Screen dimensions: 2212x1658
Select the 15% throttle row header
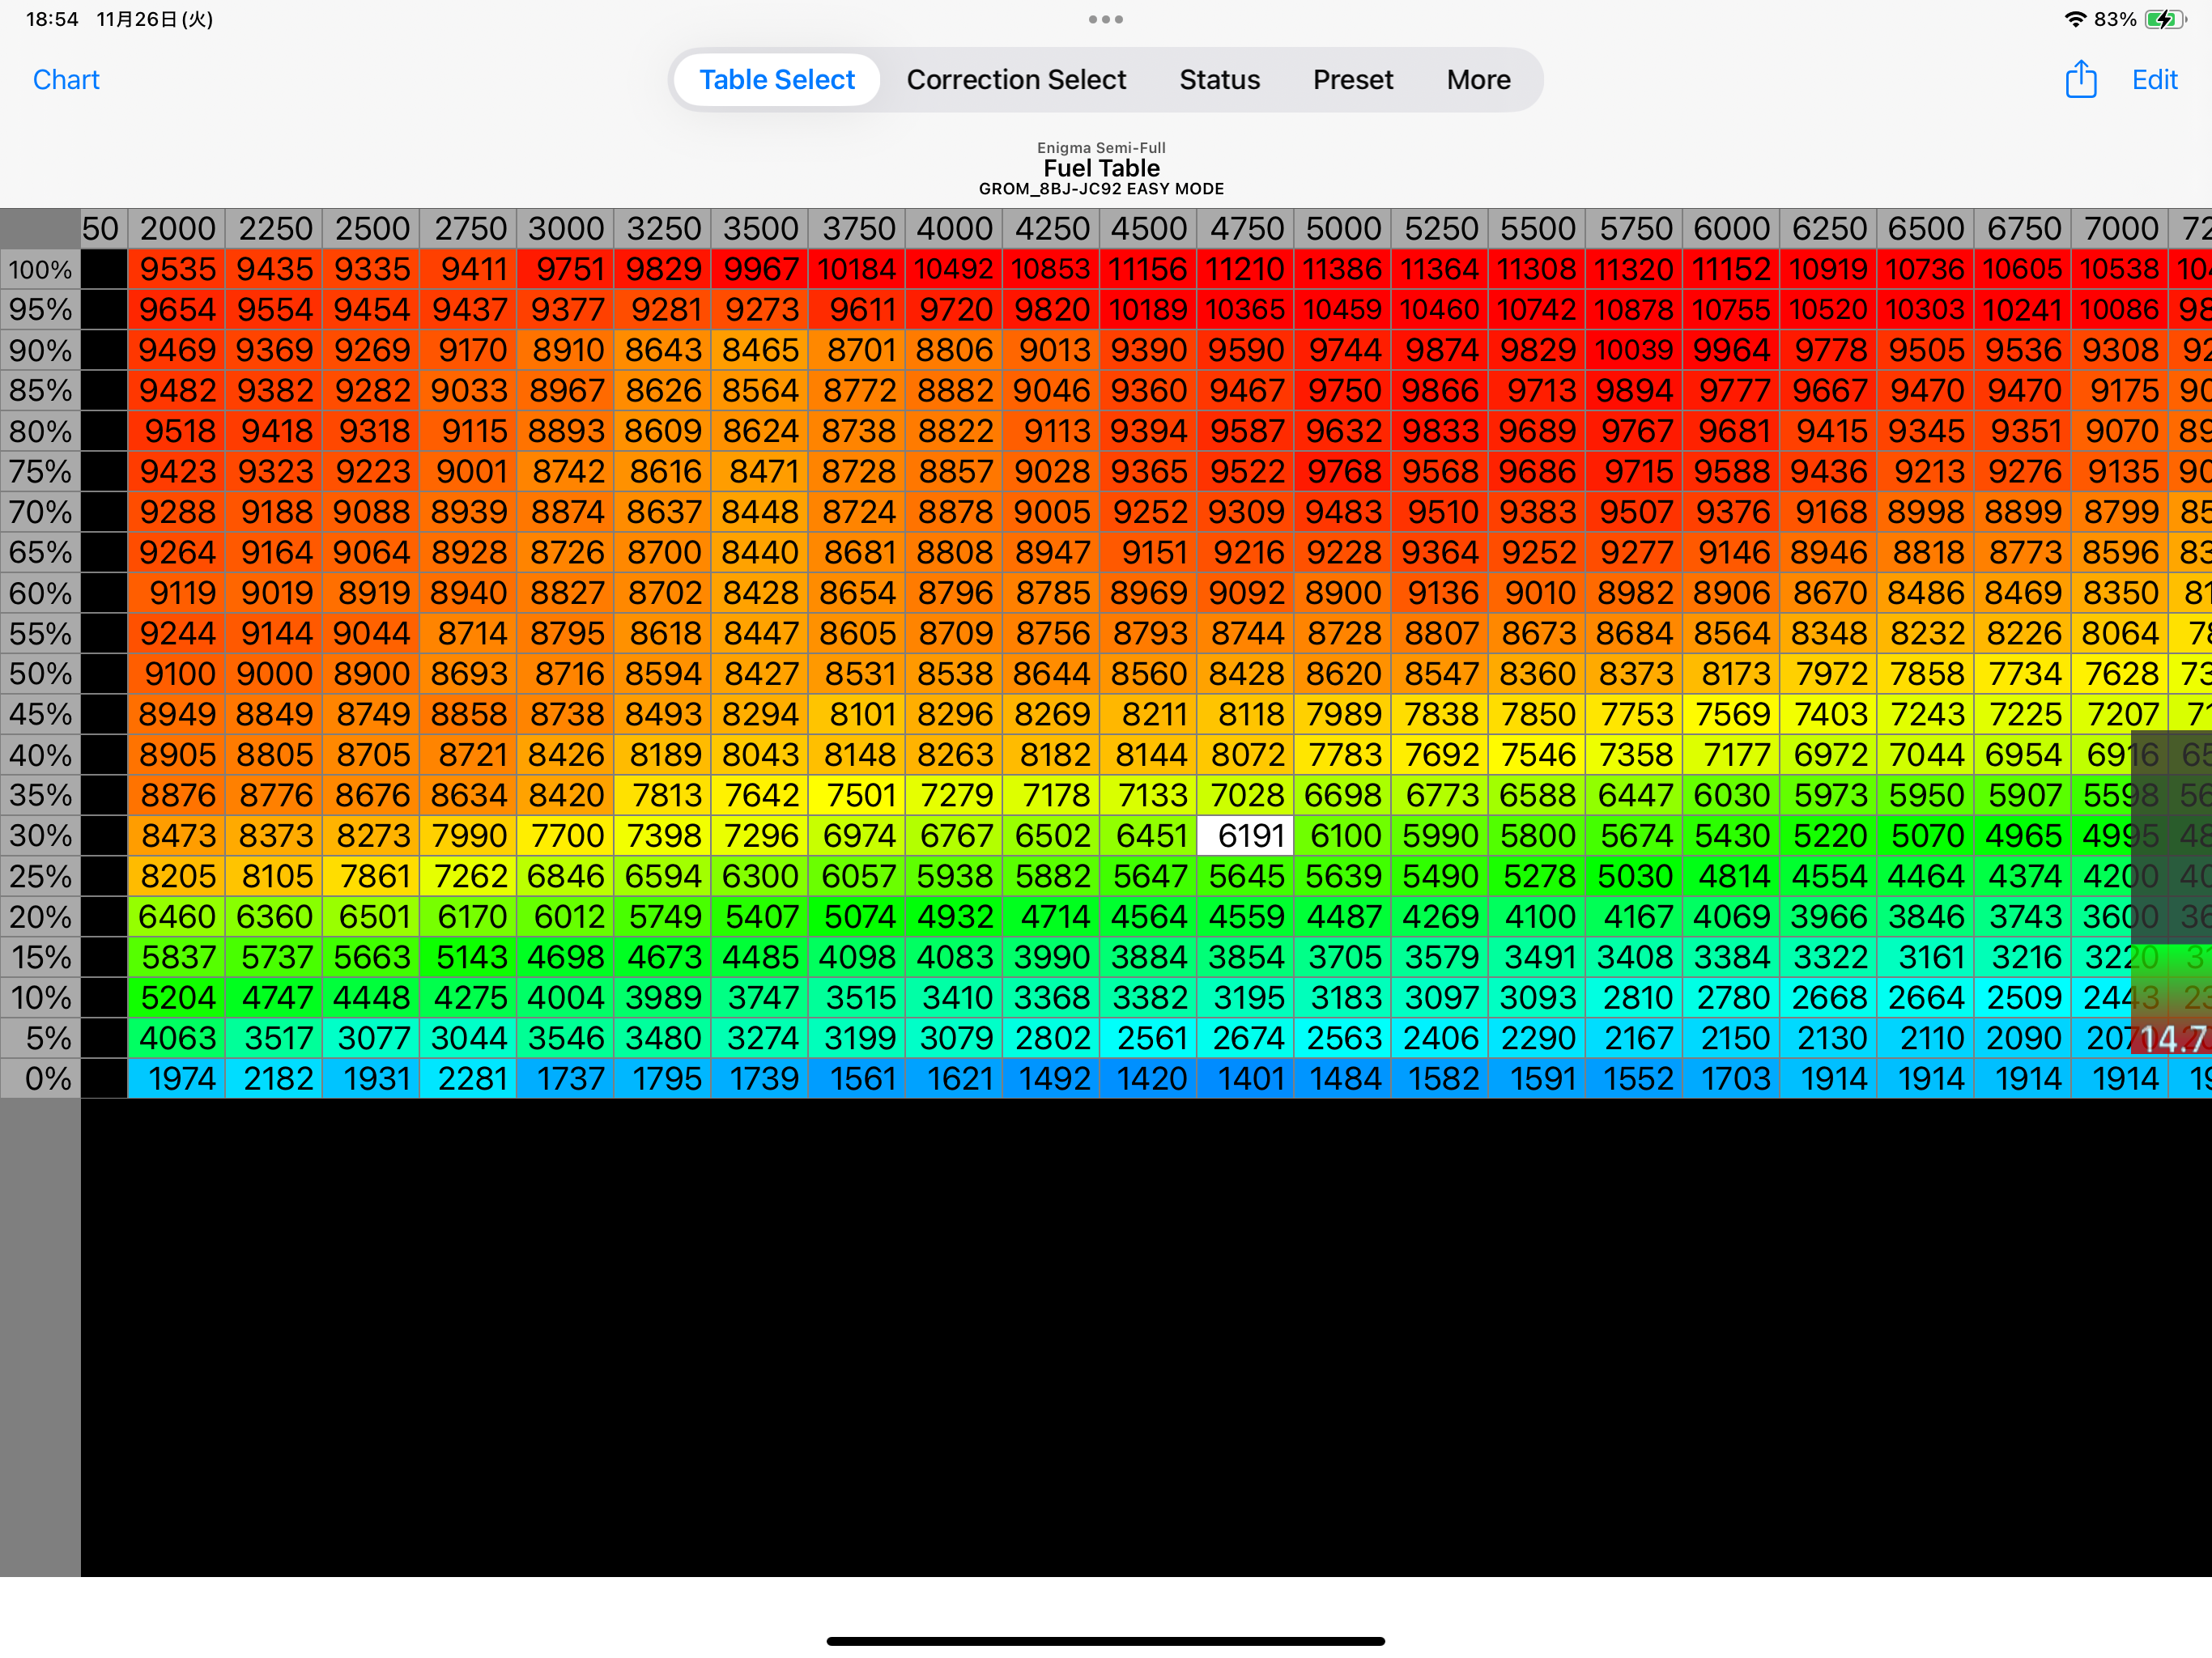40,957
